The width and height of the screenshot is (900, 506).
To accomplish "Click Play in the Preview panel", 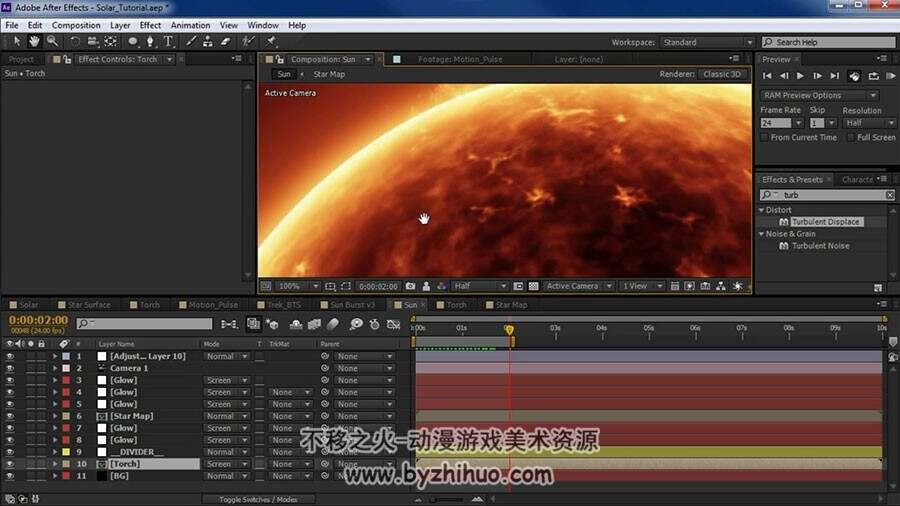I will point(800,76).
